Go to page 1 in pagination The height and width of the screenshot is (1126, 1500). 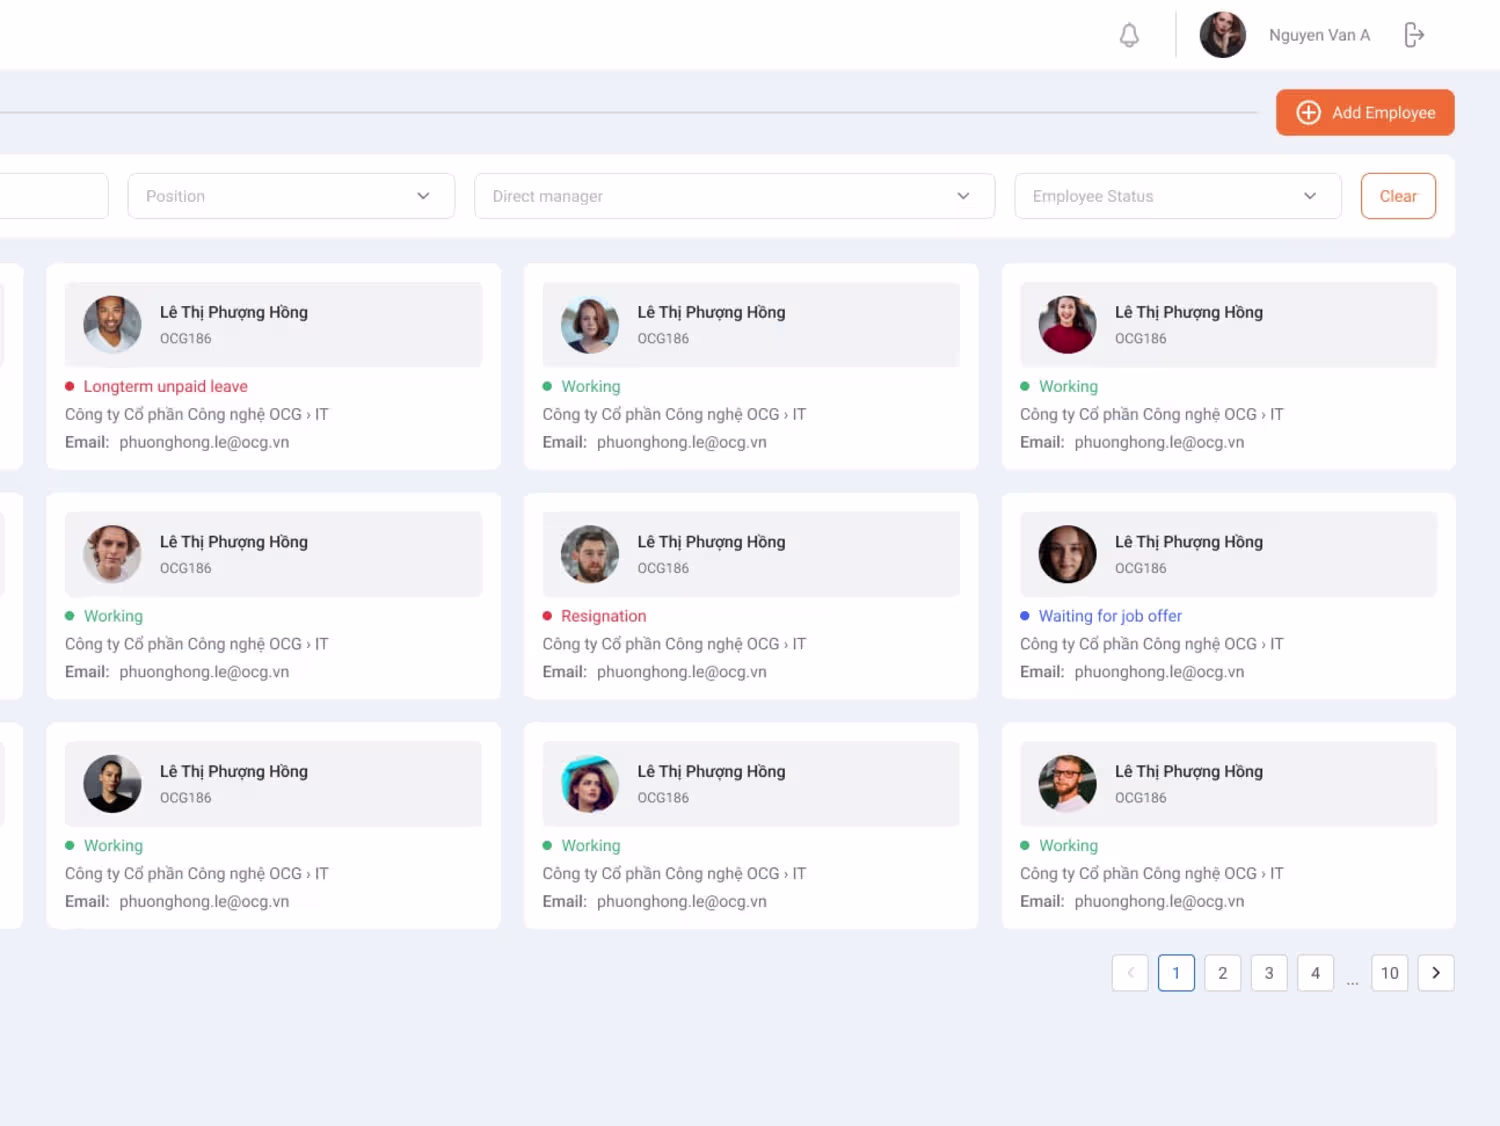pyautogui.click(x=1176, y=973)
